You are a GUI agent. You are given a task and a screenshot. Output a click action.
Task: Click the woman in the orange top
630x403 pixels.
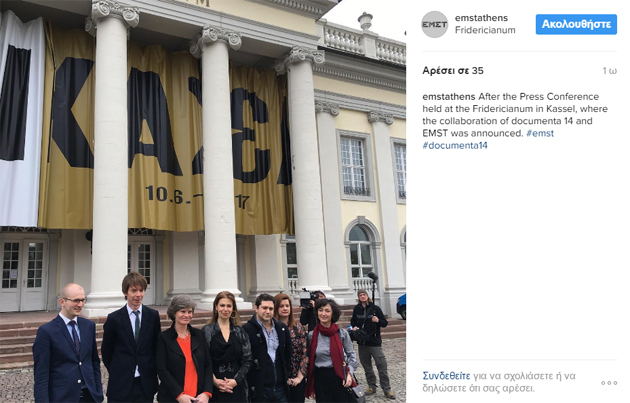pos(184,350)
